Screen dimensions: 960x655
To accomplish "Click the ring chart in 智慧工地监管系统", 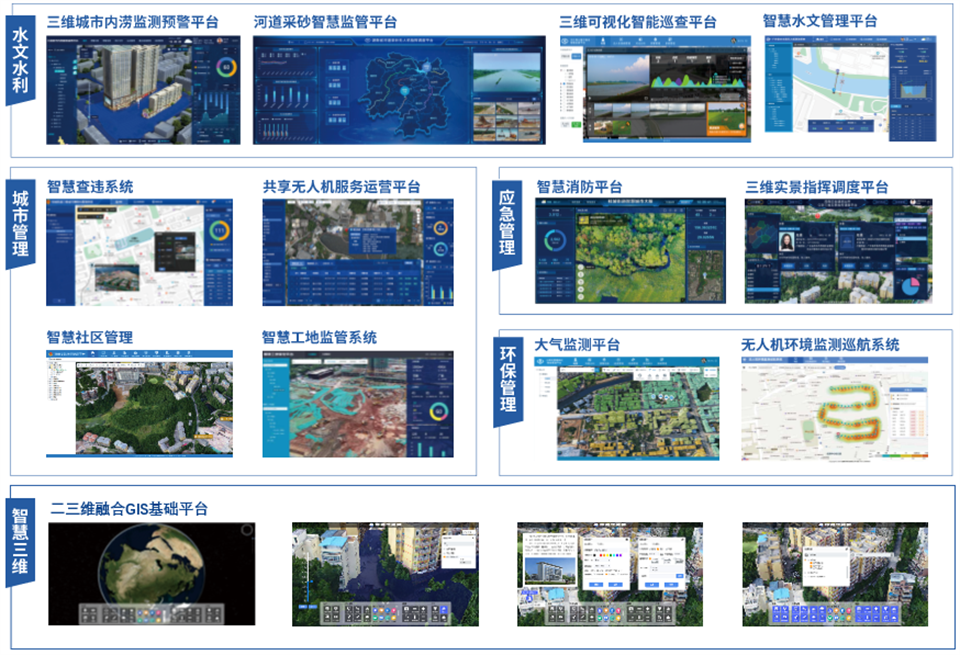I will (438, 411).
